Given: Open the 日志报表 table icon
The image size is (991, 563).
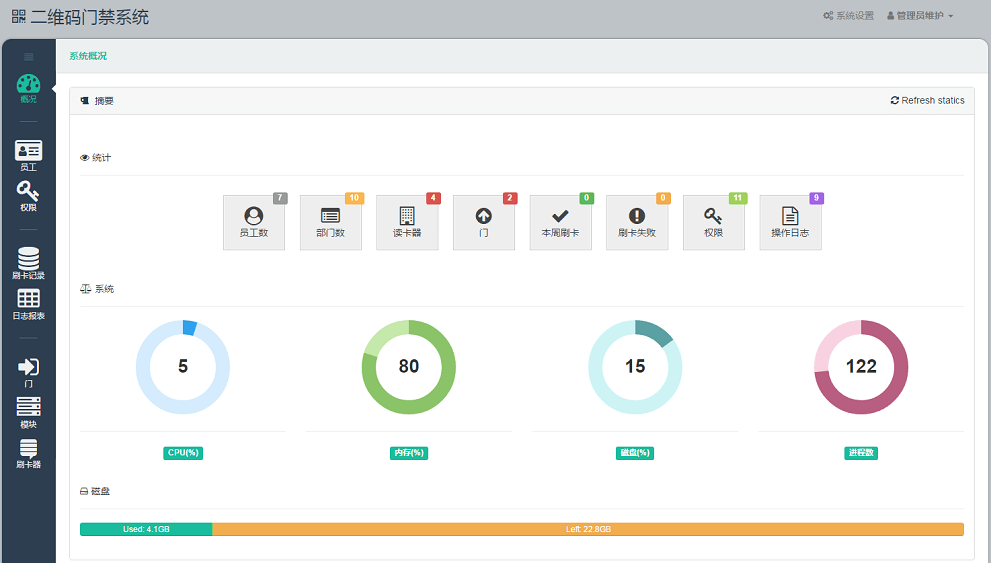Looking at the screenshot, I should pos(28,301).
